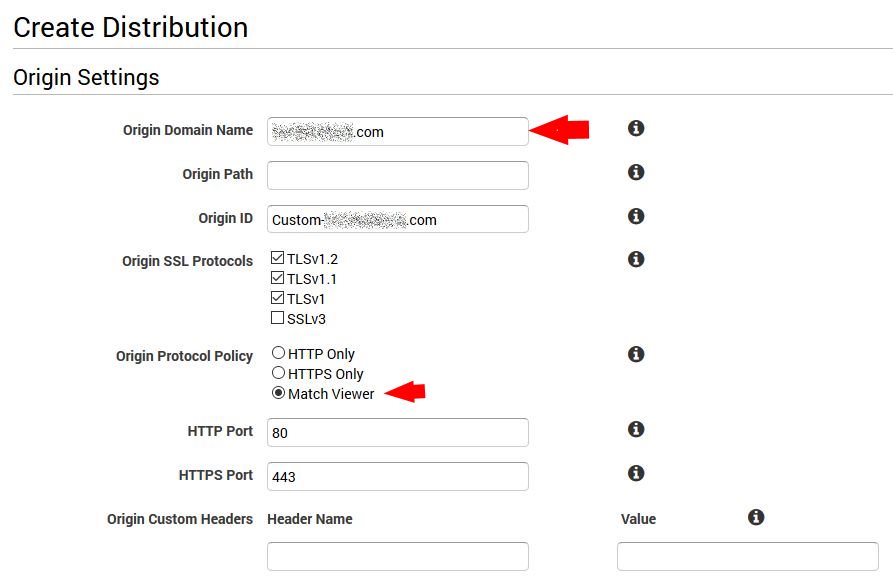Click the 'Origin Path' label

click(x=218, y=174)
